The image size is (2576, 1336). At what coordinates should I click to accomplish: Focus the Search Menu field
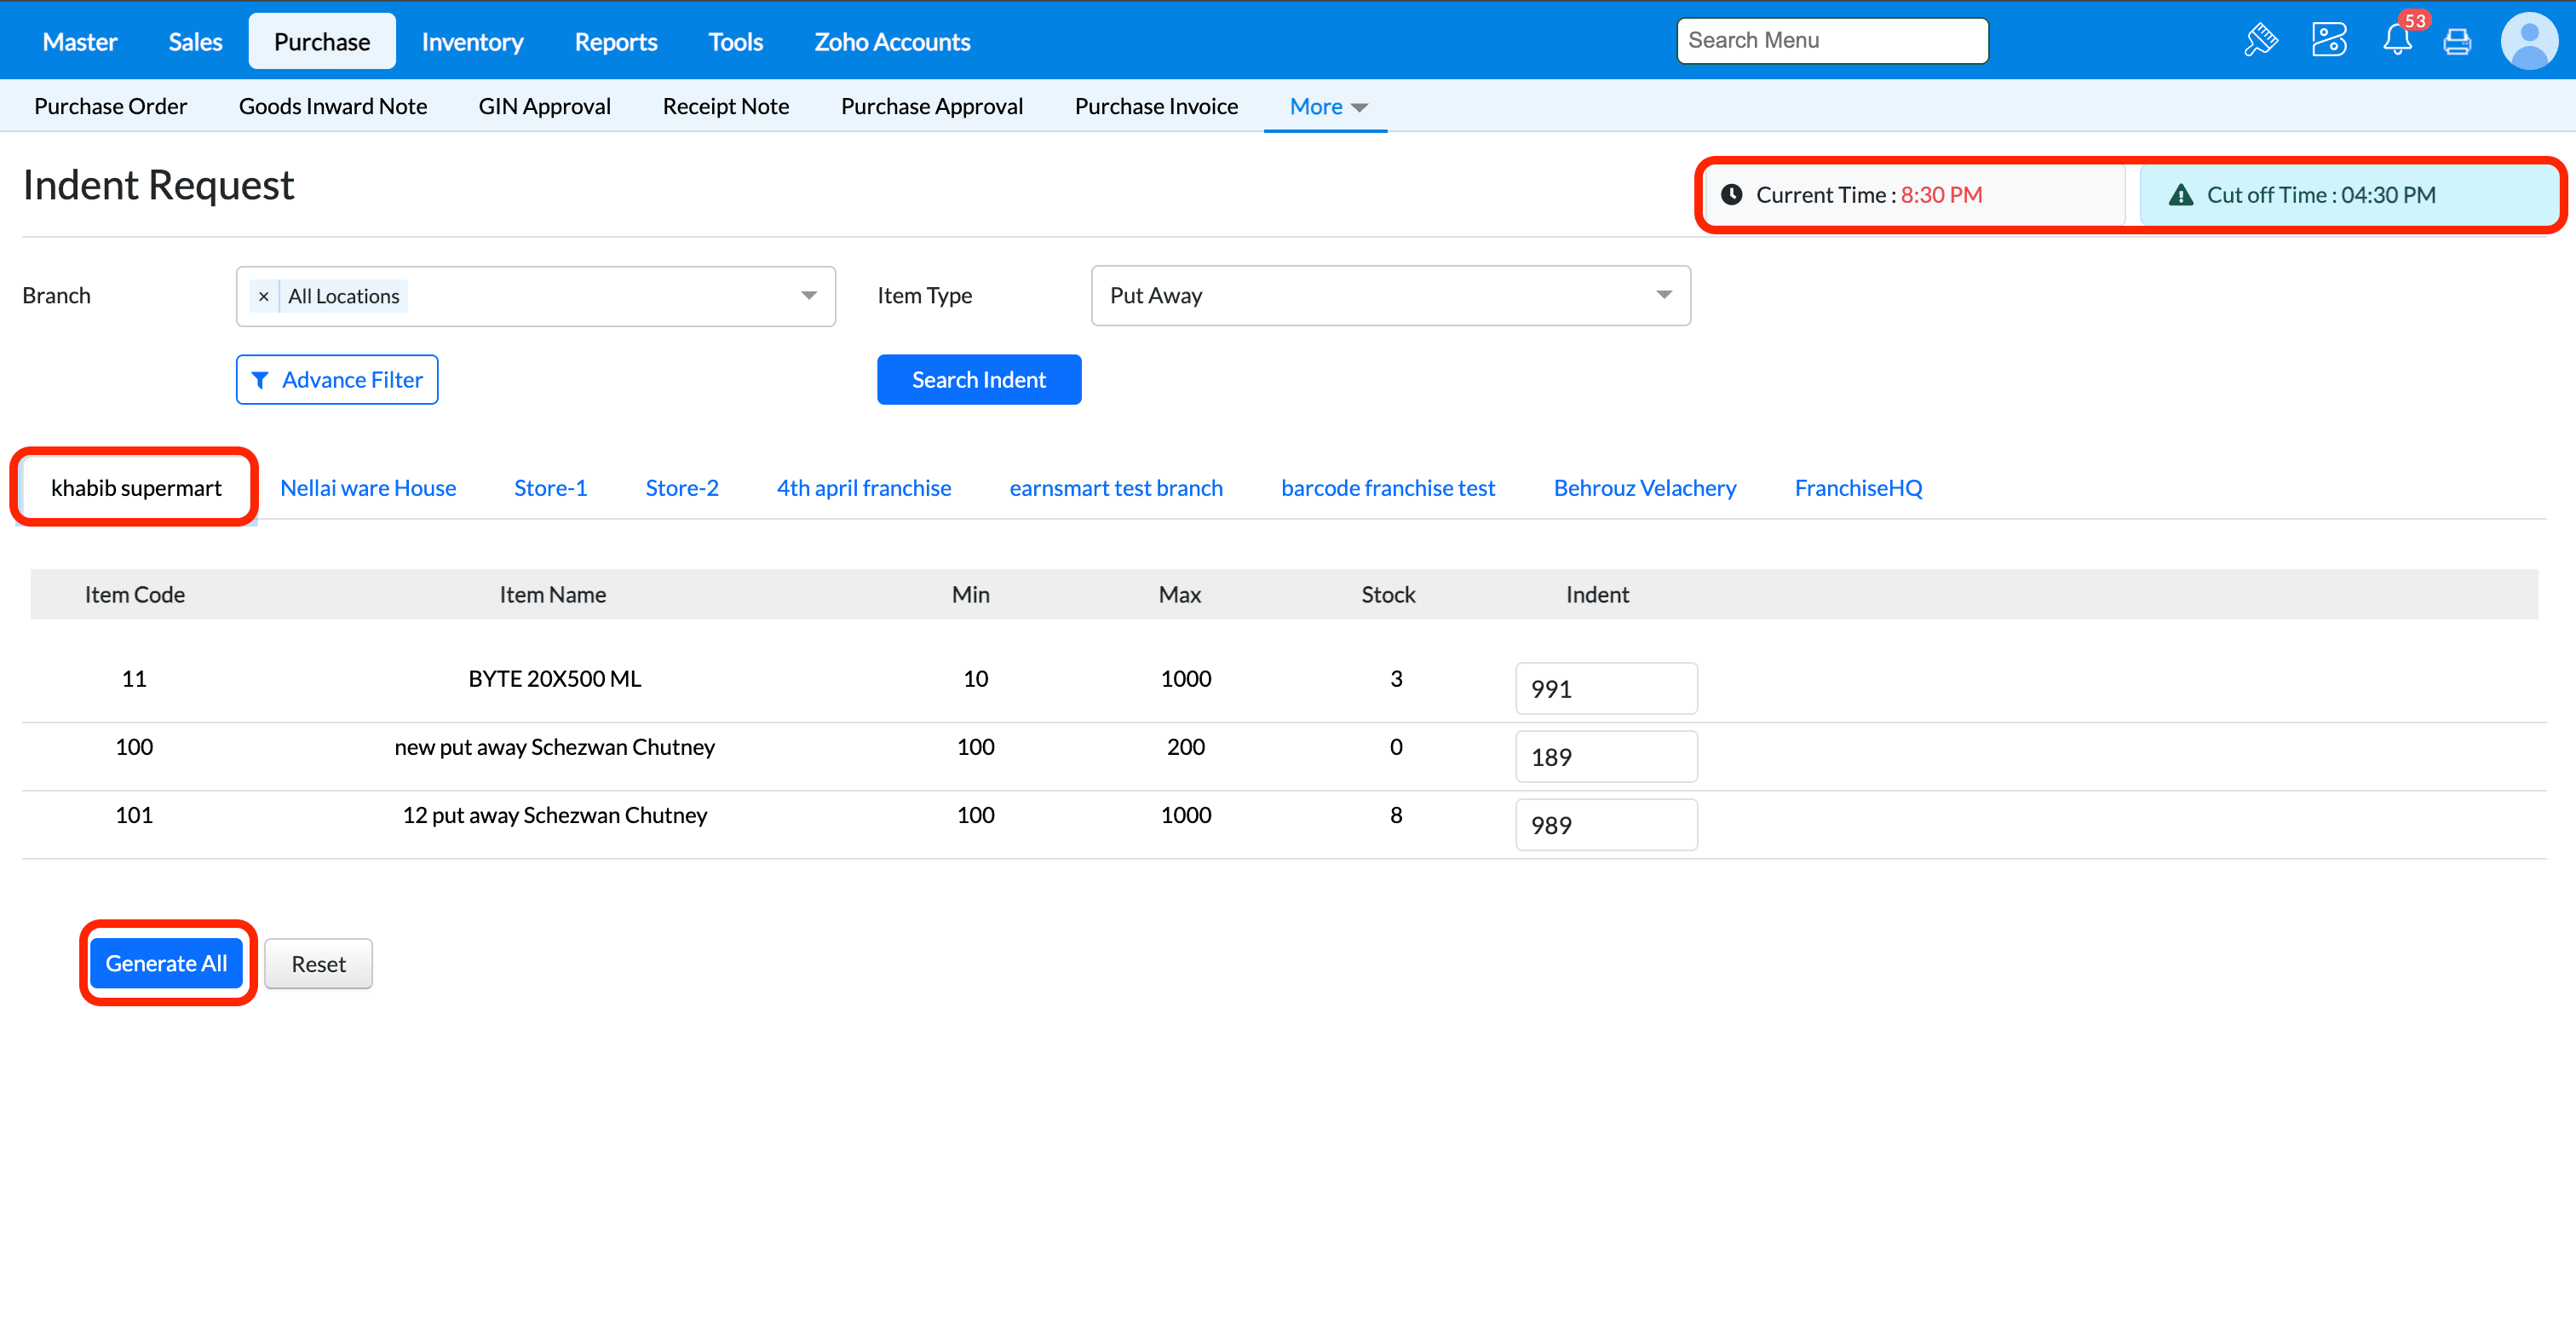click(x=1831, y=41)
